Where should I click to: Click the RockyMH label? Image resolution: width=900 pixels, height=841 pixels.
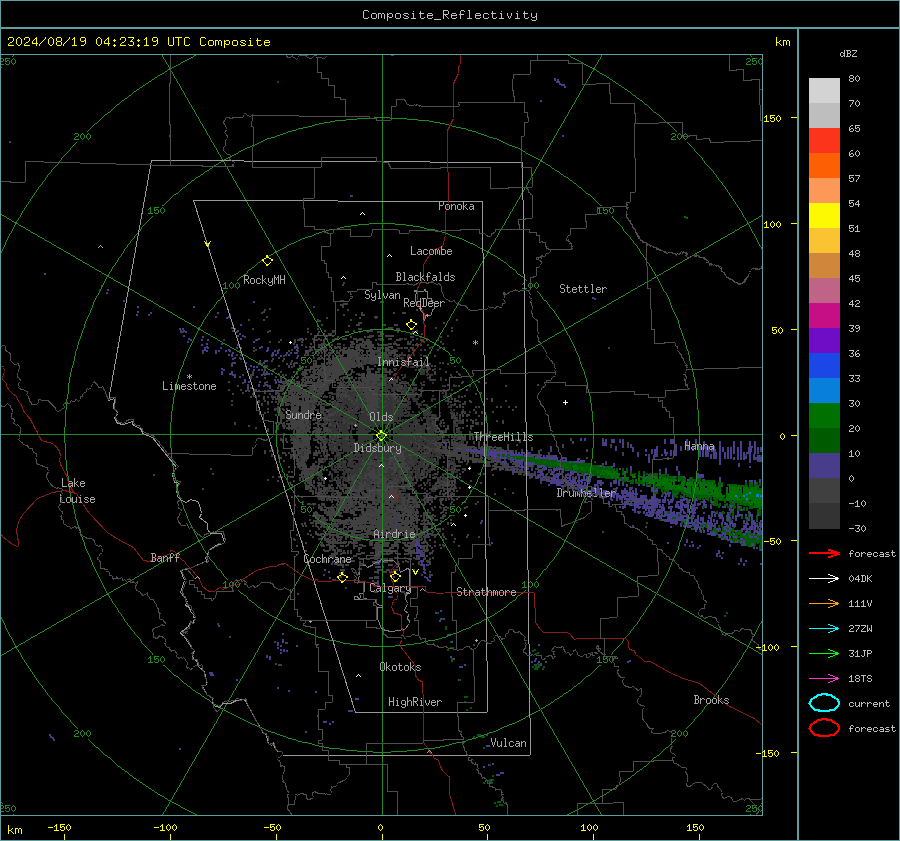click(264, 280)
